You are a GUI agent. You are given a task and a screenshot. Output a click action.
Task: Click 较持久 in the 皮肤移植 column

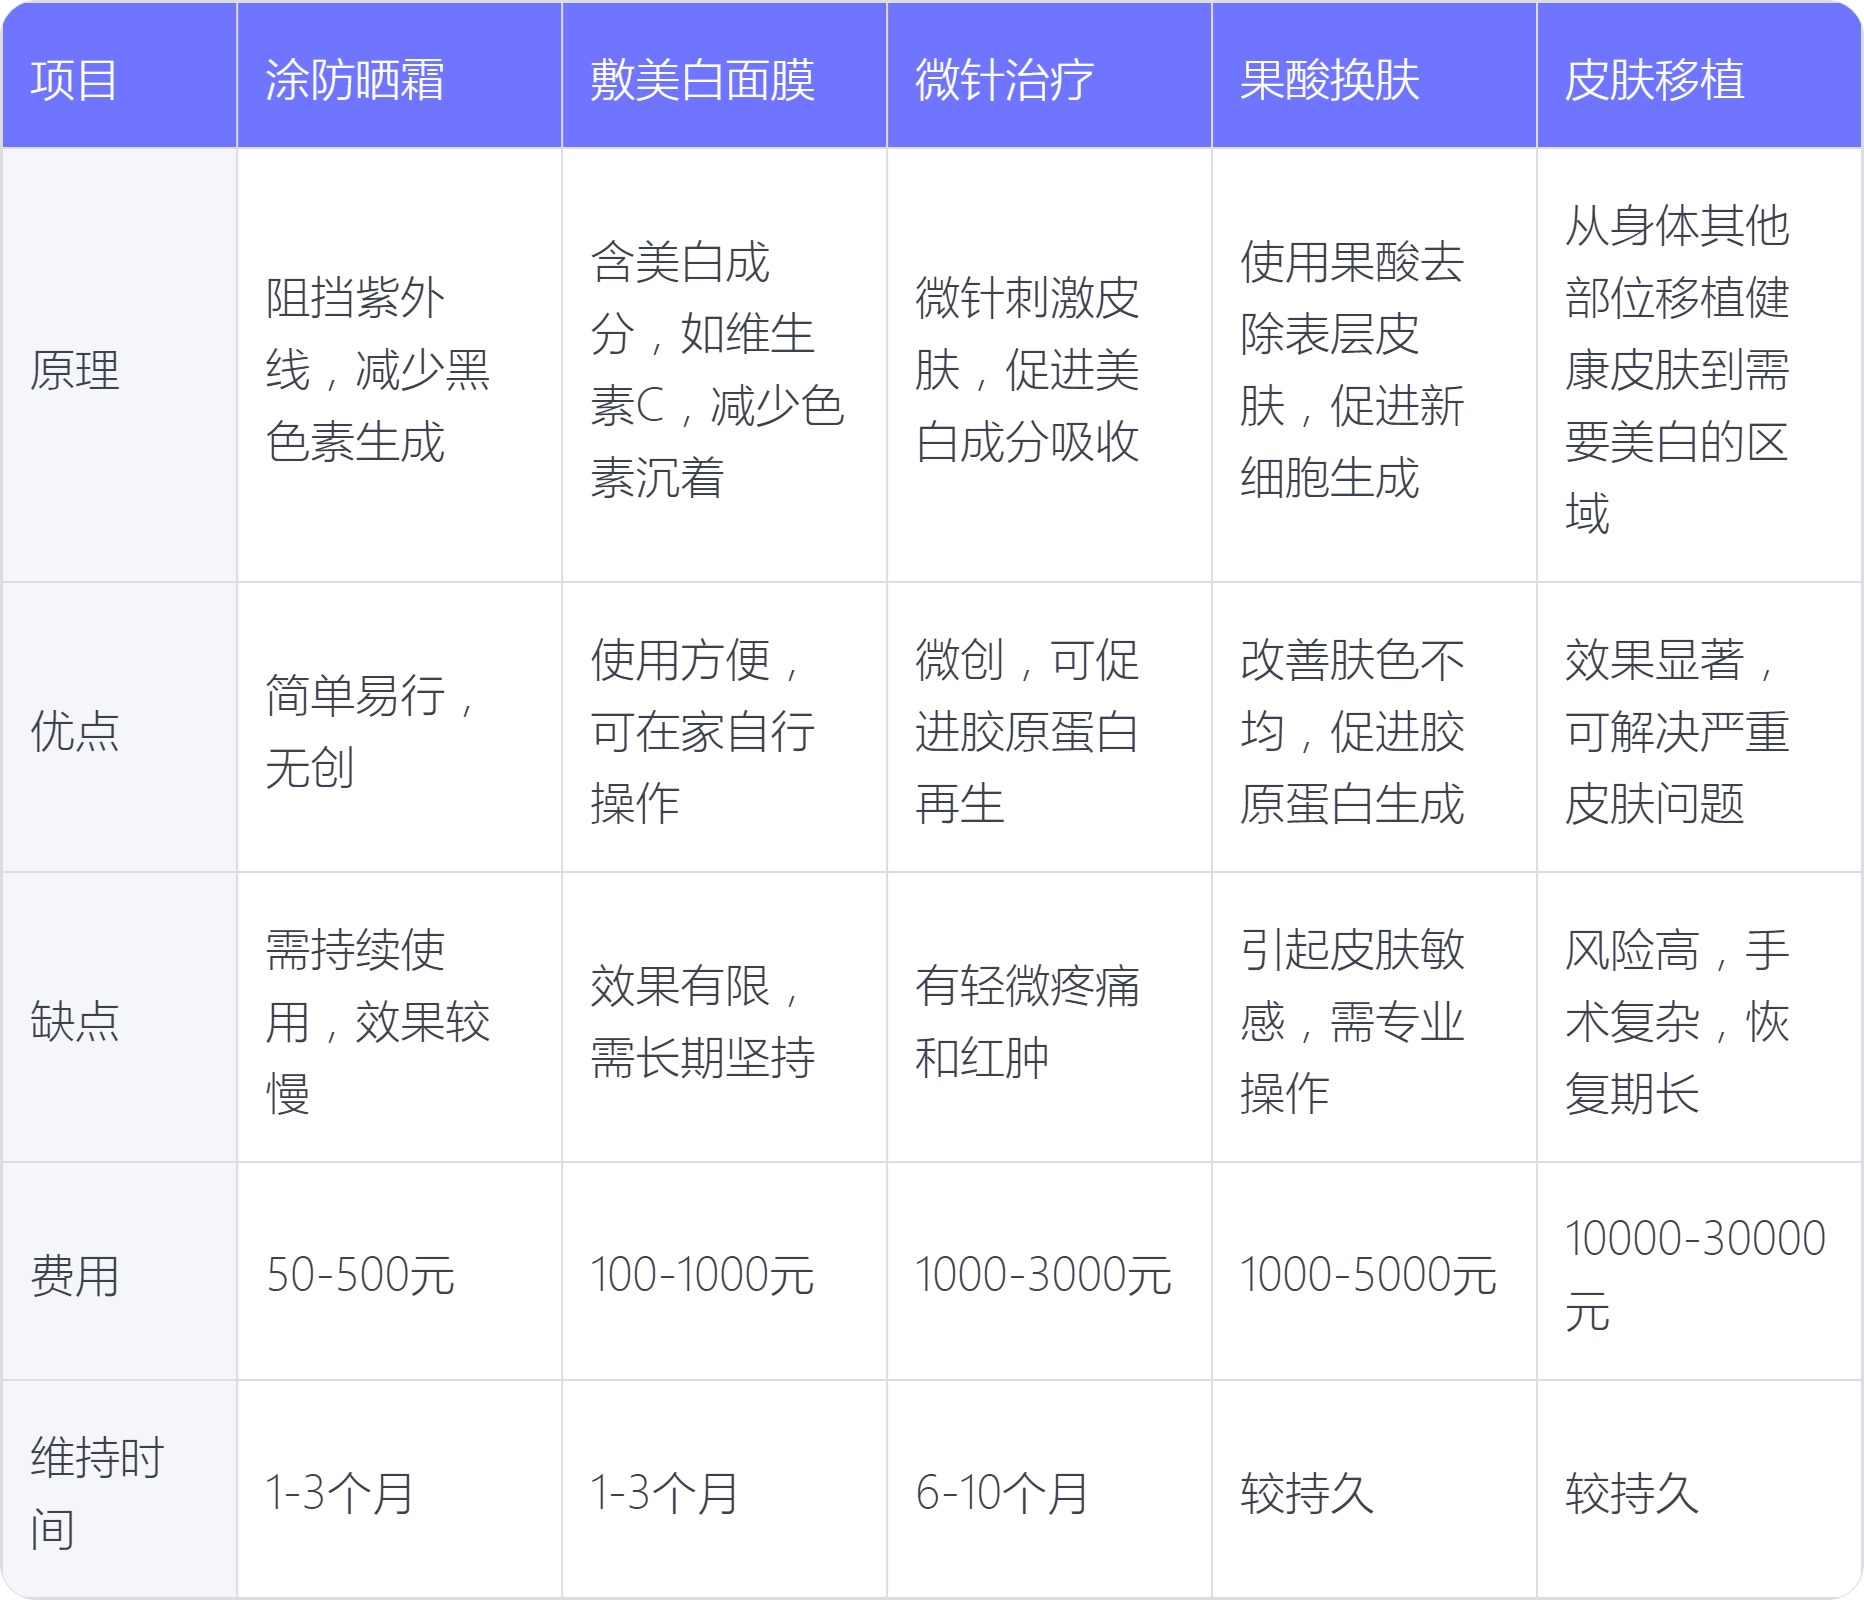(x=1632, y=1493)
